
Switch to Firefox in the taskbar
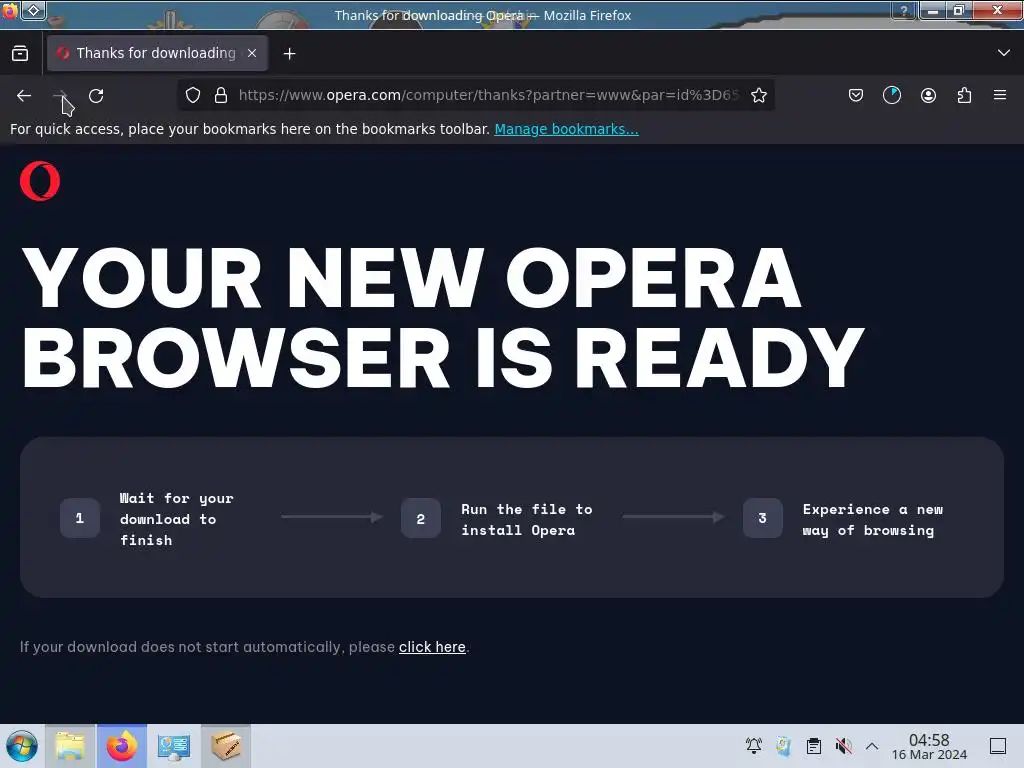[x=122, y=746]
